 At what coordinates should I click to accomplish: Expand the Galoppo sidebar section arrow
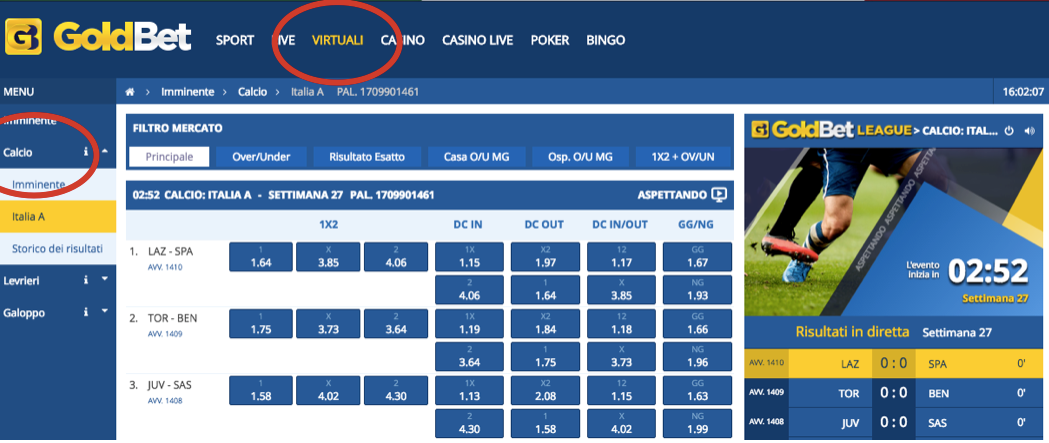[x=105, y=311]
